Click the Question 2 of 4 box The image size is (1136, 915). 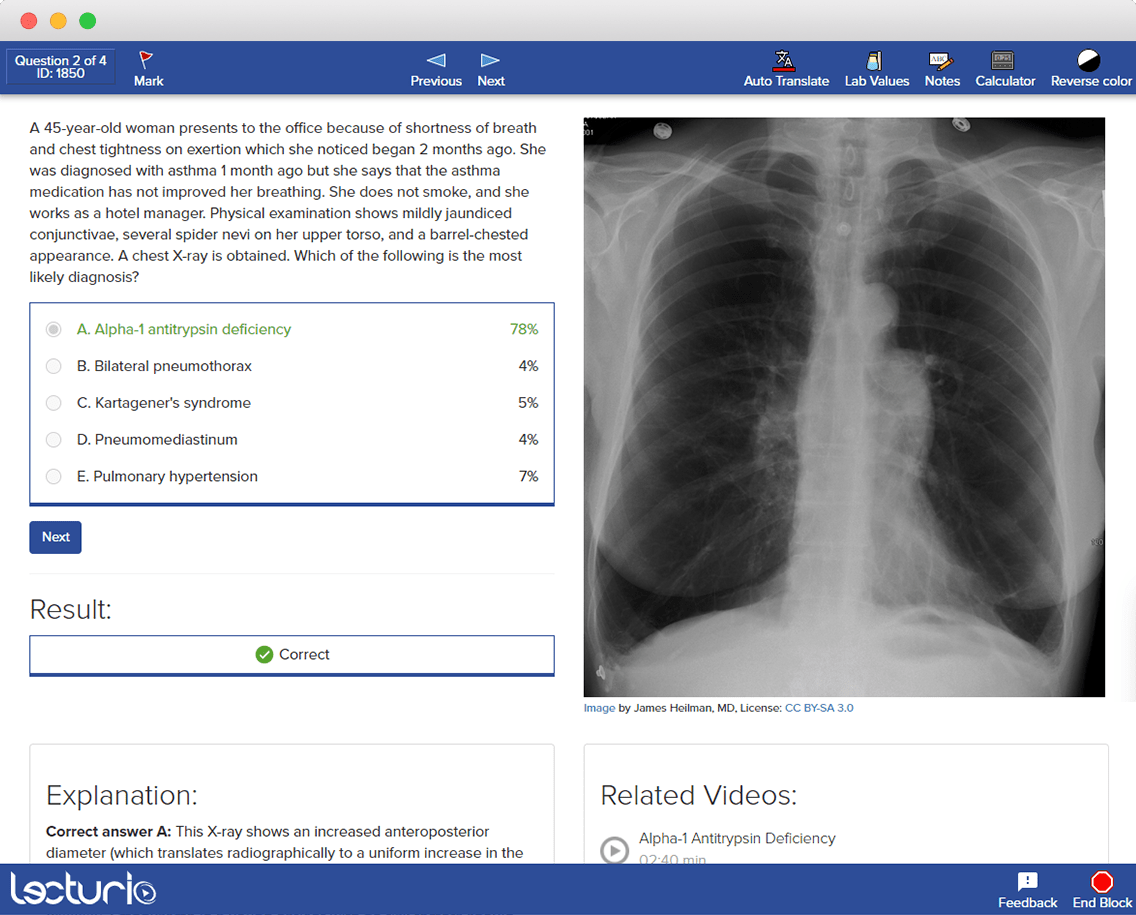(x=60, y=66)
